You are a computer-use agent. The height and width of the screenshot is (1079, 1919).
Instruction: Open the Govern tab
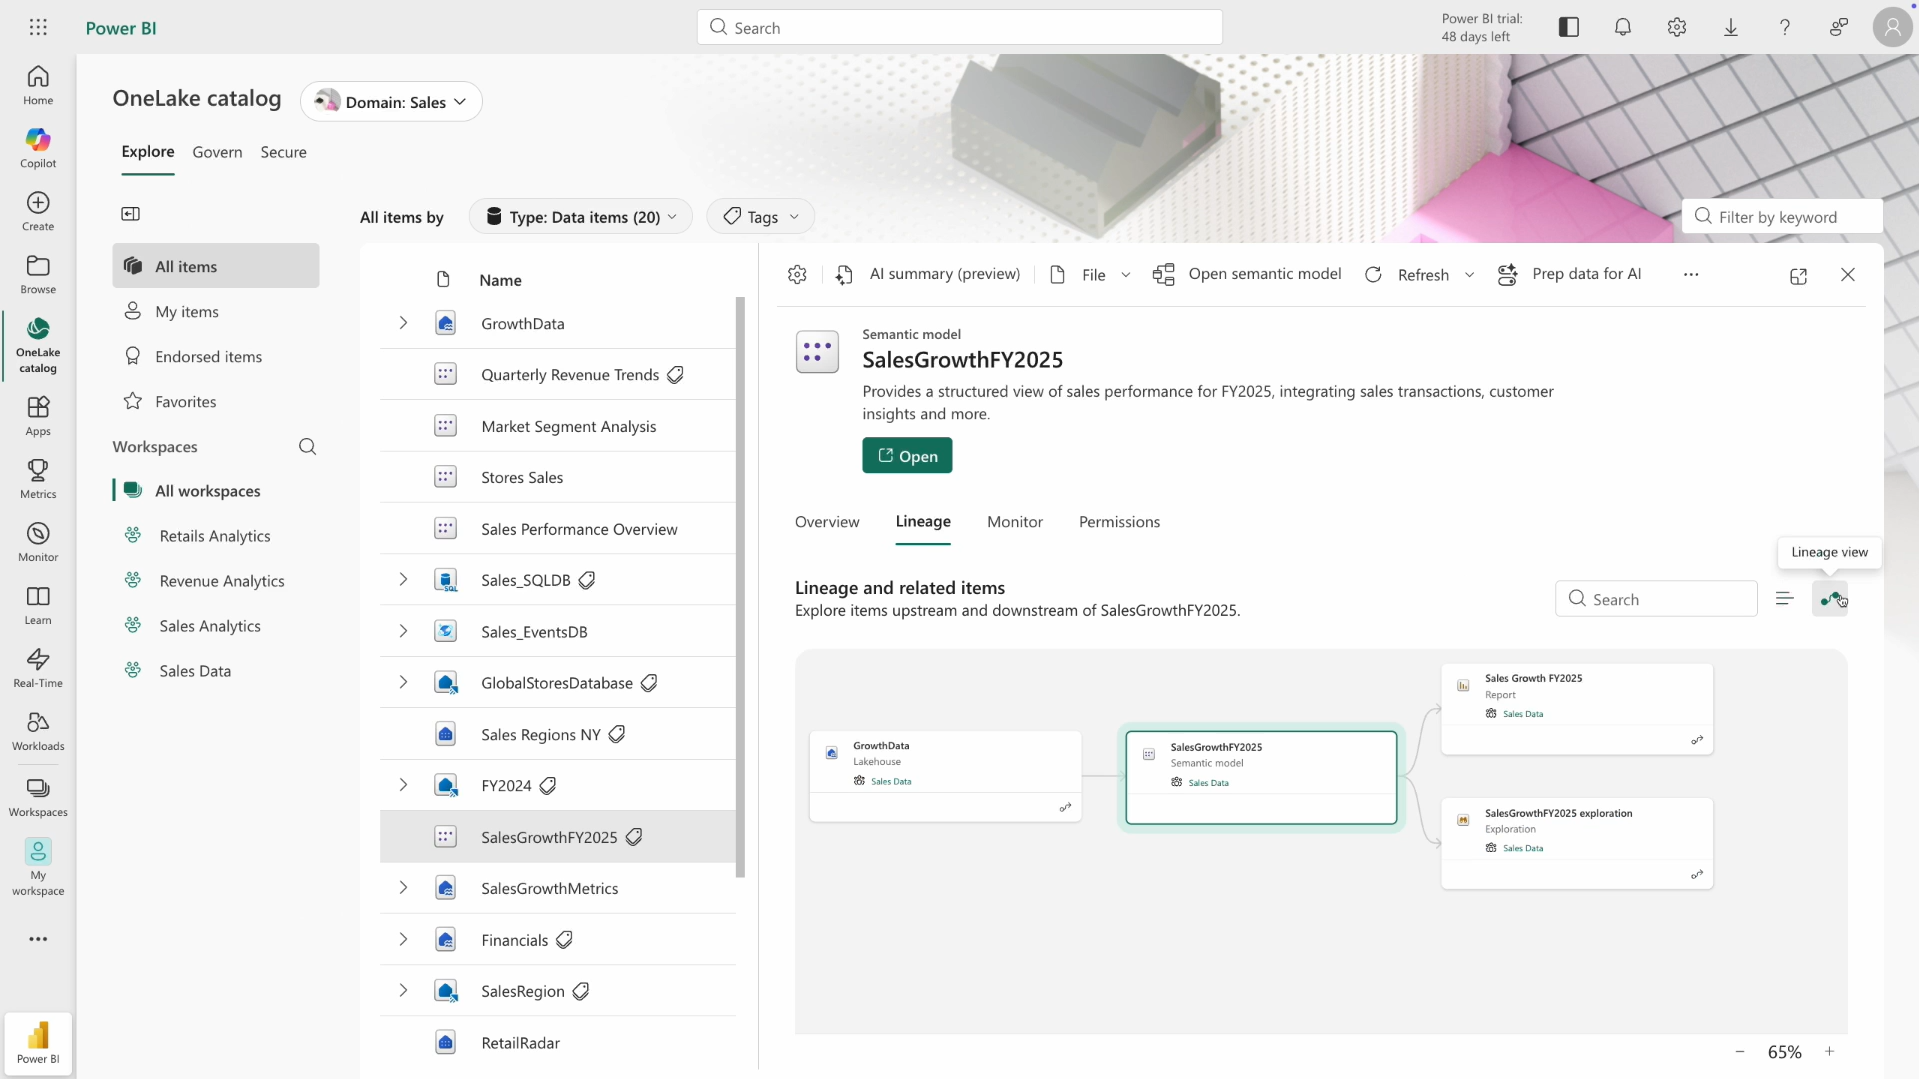pyautogui.click(x=216, y=152)
